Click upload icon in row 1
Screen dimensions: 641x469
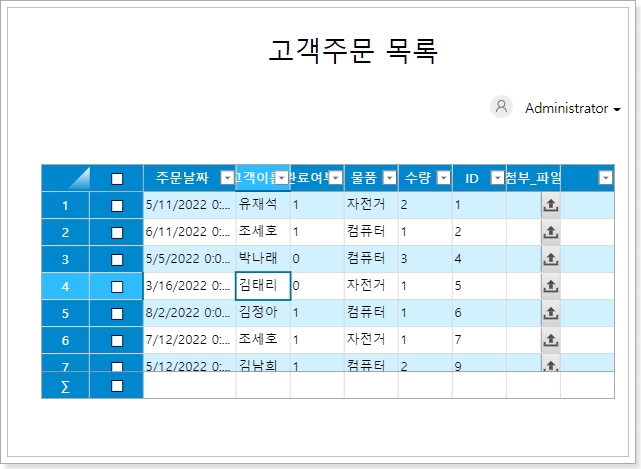coord(550,205)
